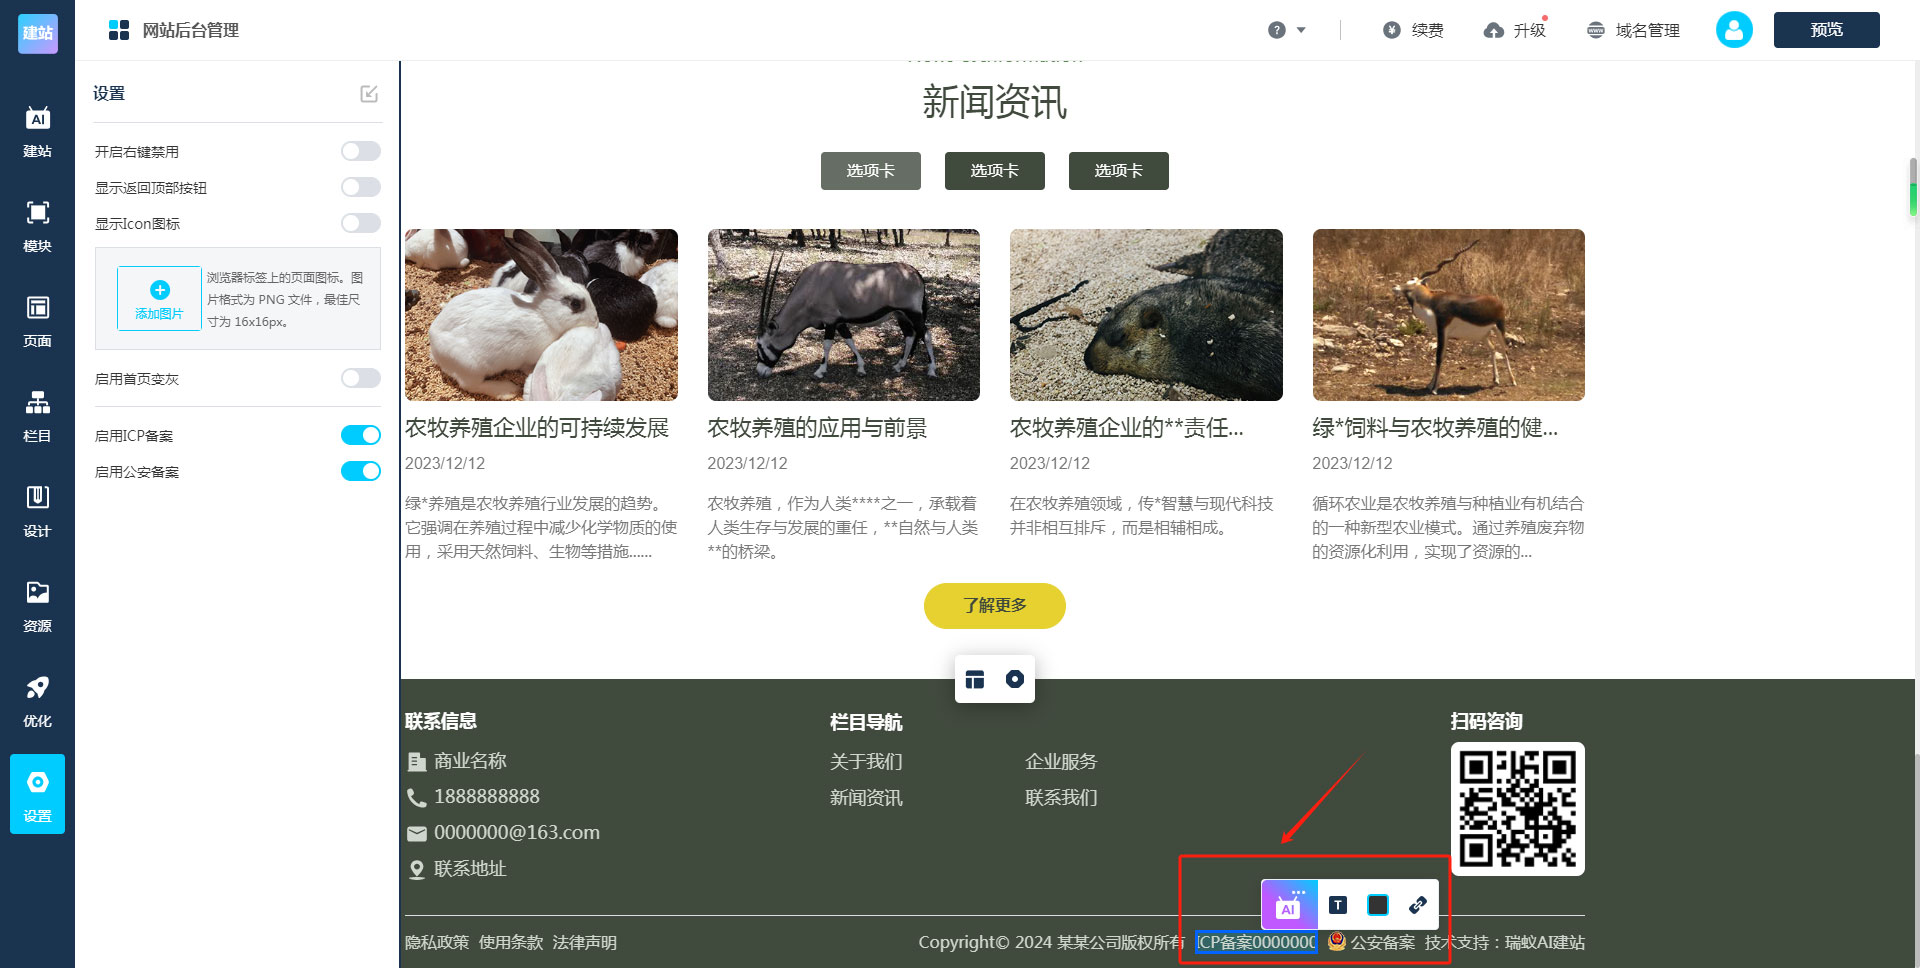Click headline 农牧养殖企业的可持续发展
Screen dimensions: 1920x968
(537, 428)
